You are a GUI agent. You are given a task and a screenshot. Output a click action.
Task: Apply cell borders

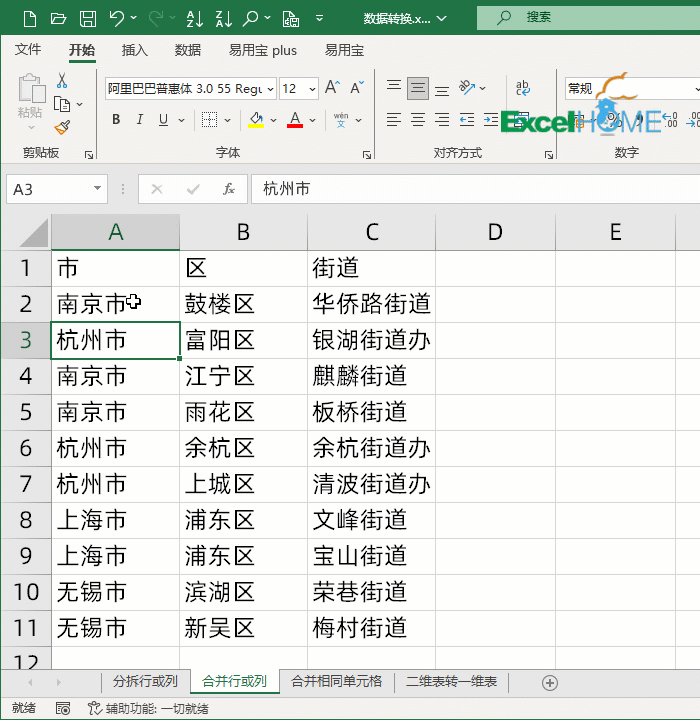click(x=209, y=120)
